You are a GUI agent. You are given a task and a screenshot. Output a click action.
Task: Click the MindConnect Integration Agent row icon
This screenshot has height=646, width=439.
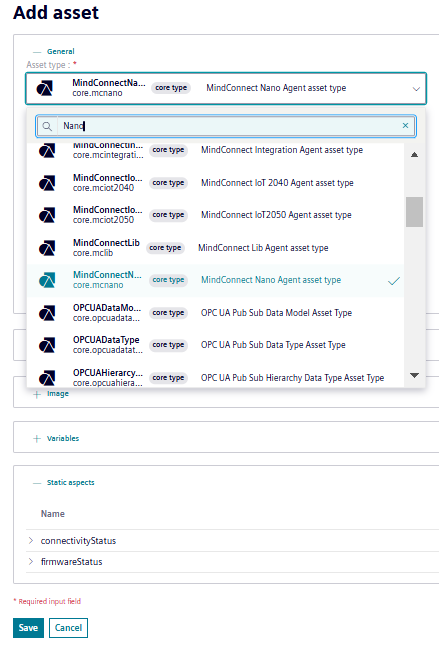47,150
